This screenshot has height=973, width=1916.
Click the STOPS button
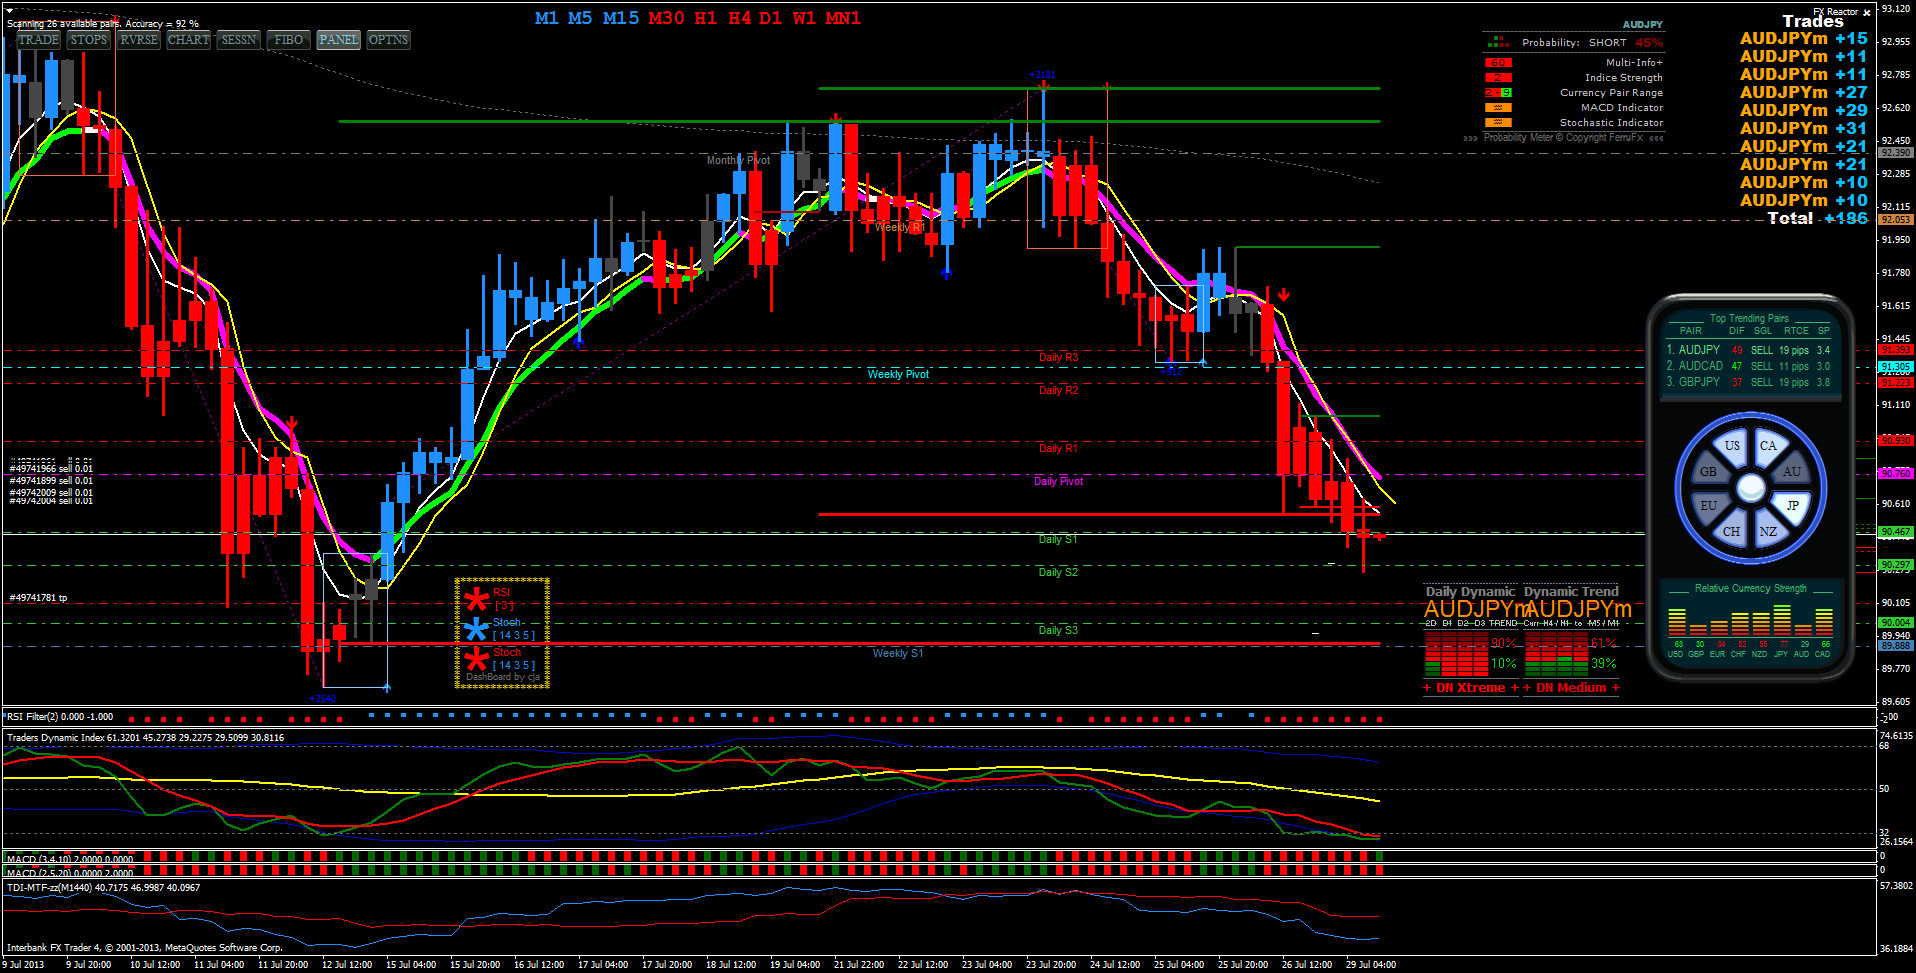coord(89,40)
